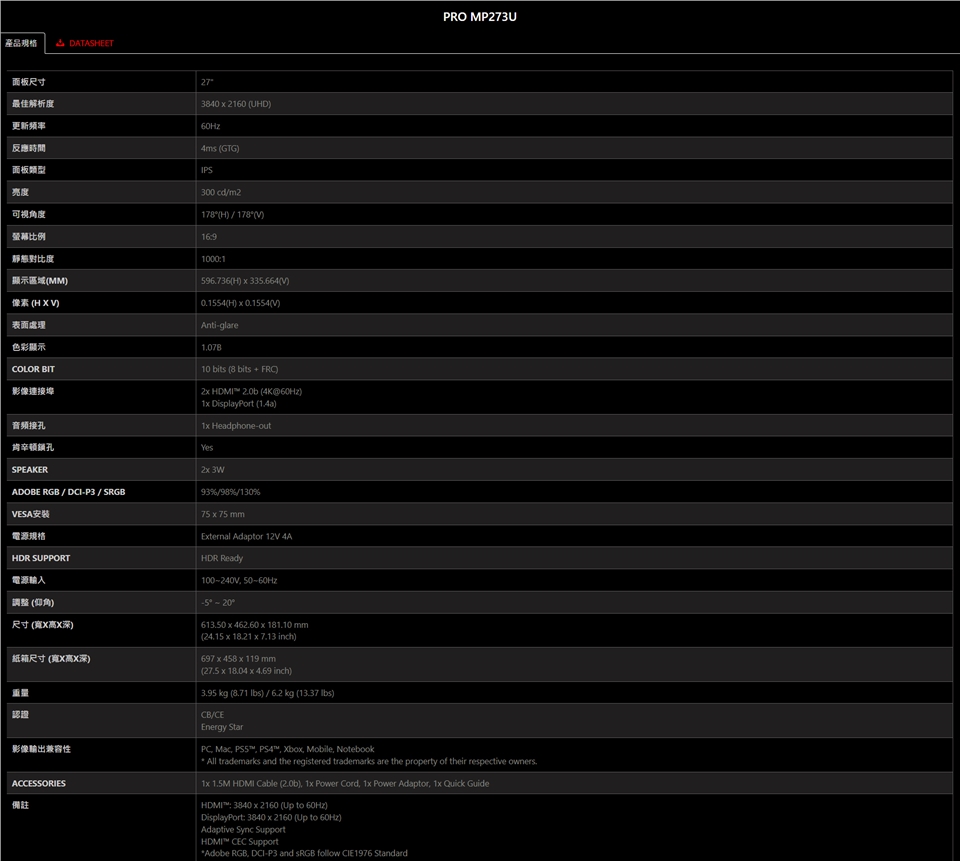Select the HDMI: 3840 x 2160 note line
Screen dimensions: 960x861
[x=264, y=805]
